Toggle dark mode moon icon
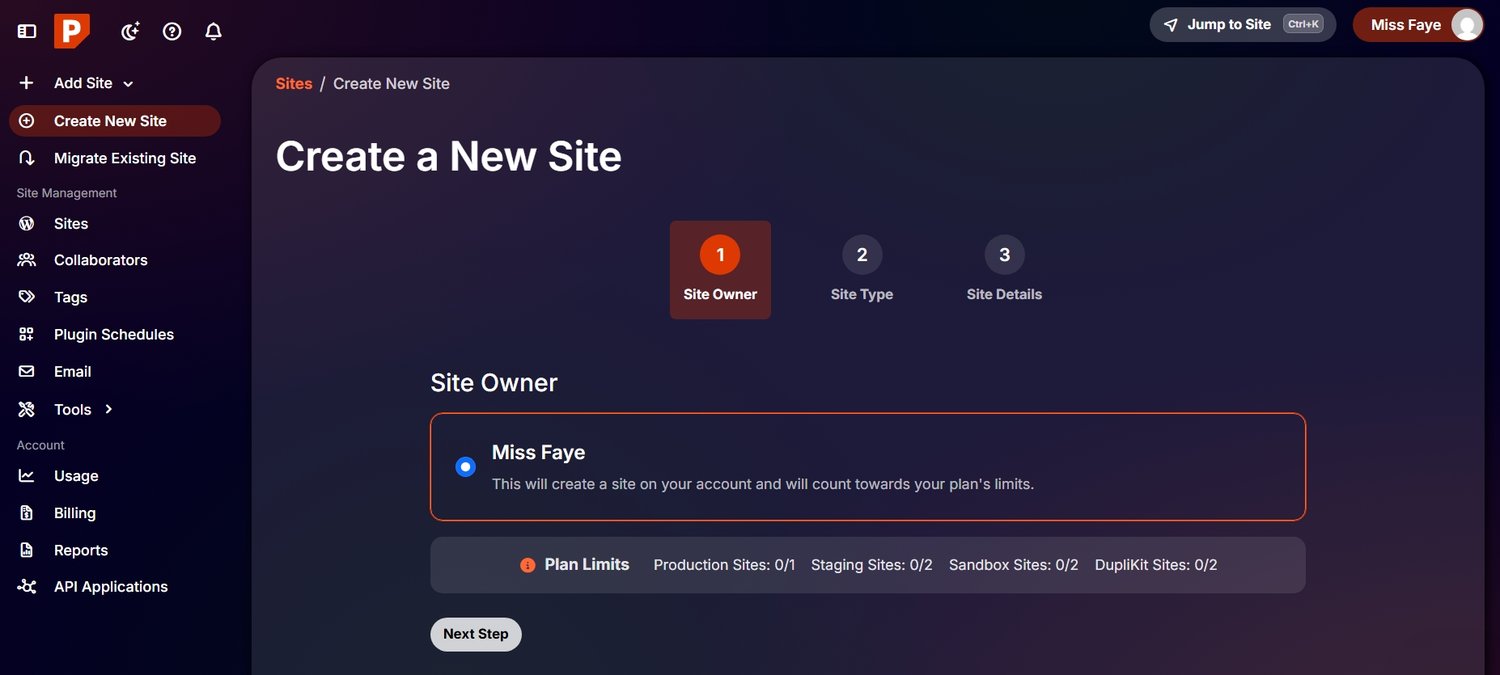Viewport: 1500px width, 675px height. [x=130, y=31]
